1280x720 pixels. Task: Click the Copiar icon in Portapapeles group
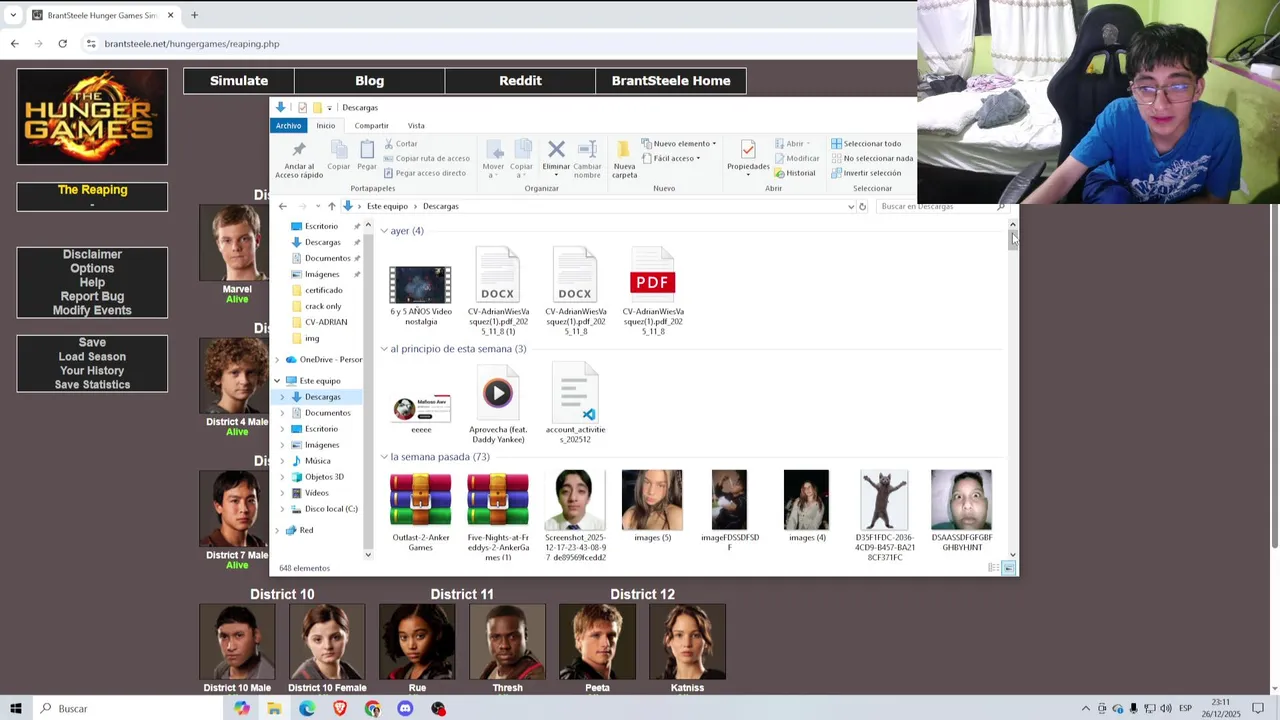point(339,149)
